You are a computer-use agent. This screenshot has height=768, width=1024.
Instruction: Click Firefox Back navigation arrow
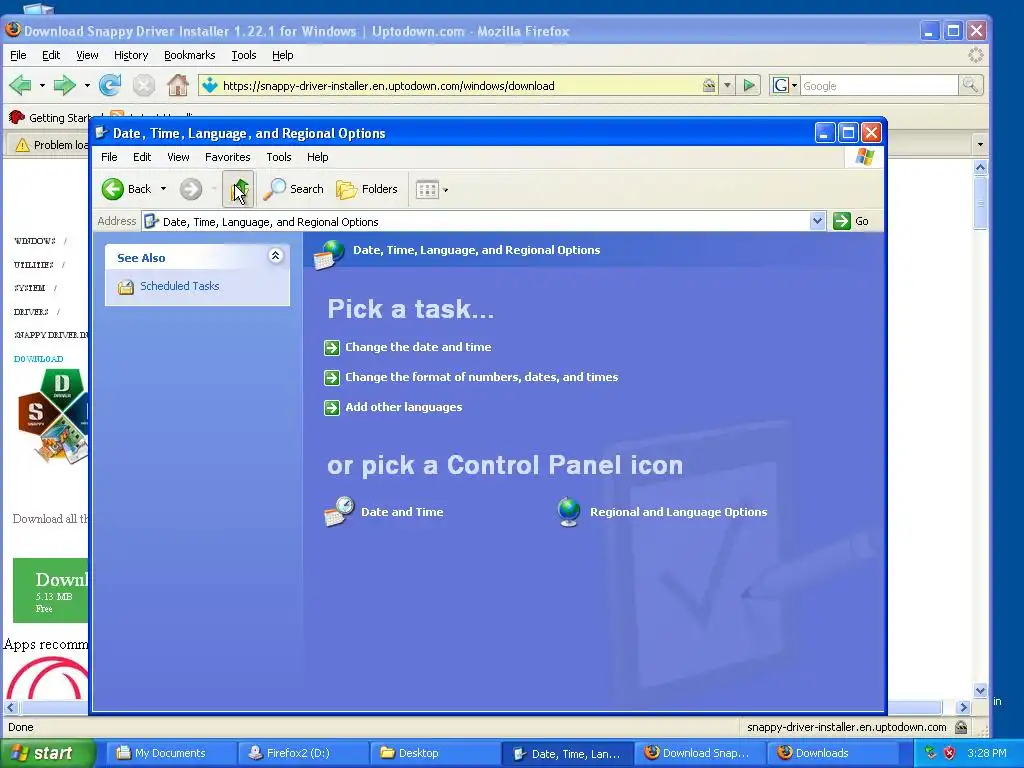pos(20,86)
